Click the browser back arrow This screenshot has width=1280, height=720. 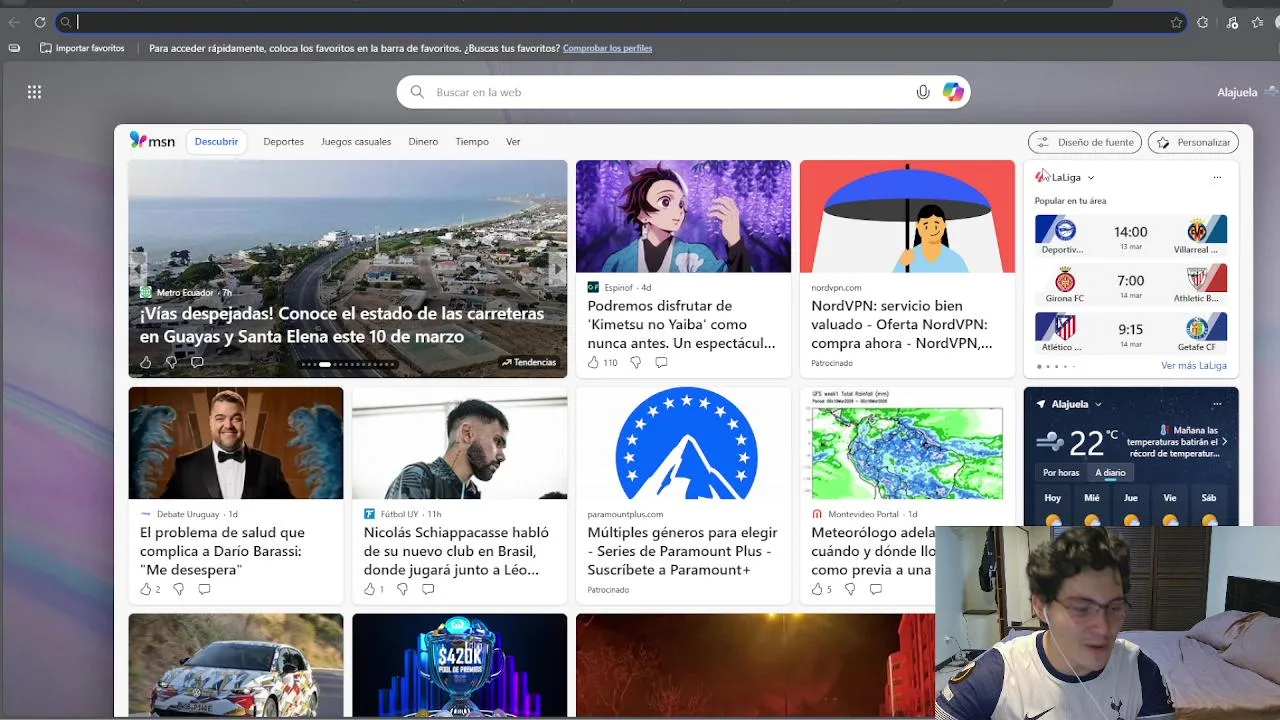click(x=14, y=22)
